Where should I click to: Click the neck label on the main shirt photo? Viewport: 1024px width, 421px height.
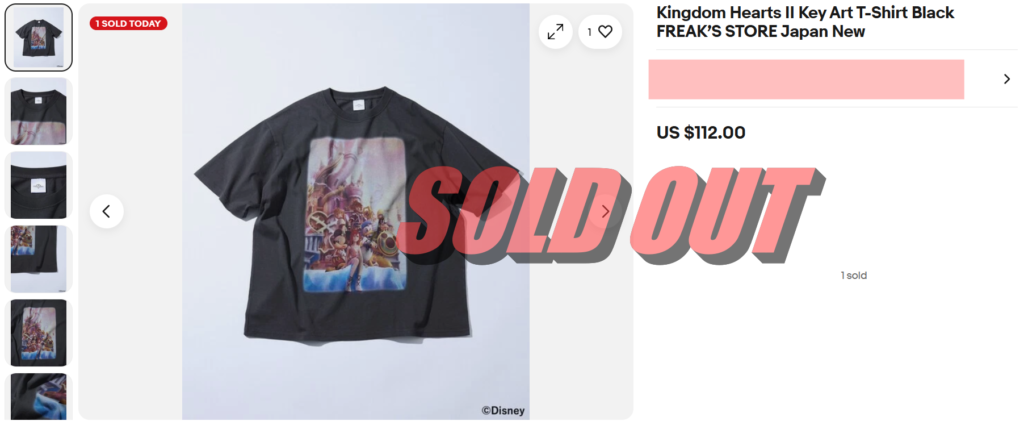pos(357,104)
